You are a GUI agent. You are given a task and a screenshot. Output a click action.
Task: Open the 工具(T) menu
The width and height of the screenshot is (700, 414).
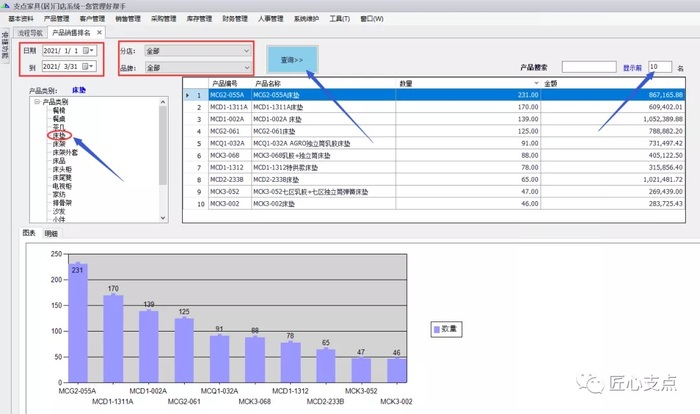coord(340,19)
